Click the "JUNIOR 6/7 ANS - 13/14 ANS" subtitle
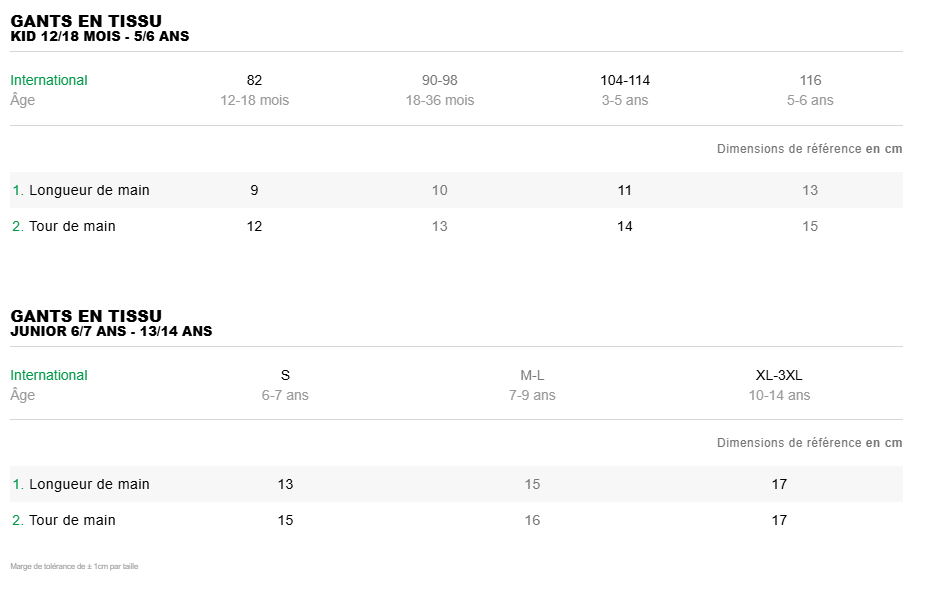 111,331
